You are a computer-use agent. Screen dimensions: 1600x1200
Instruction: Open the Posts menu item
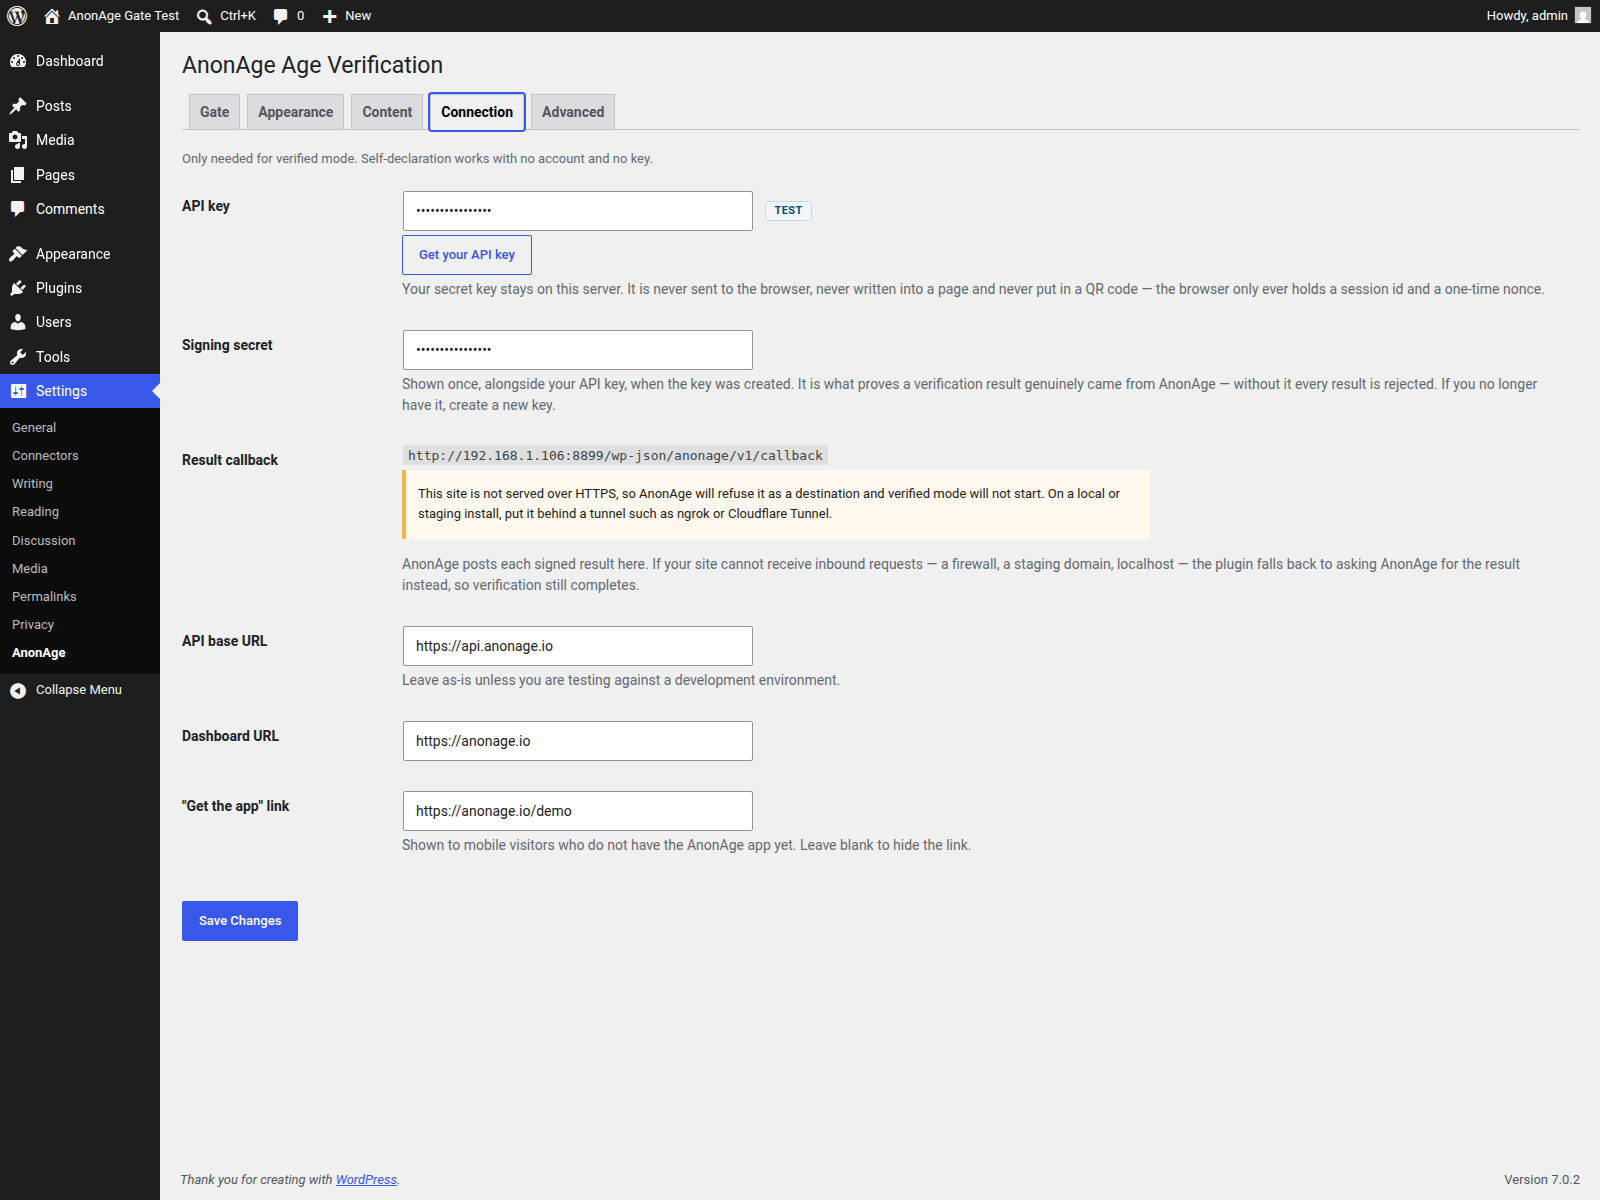click(x=80, y=106)
